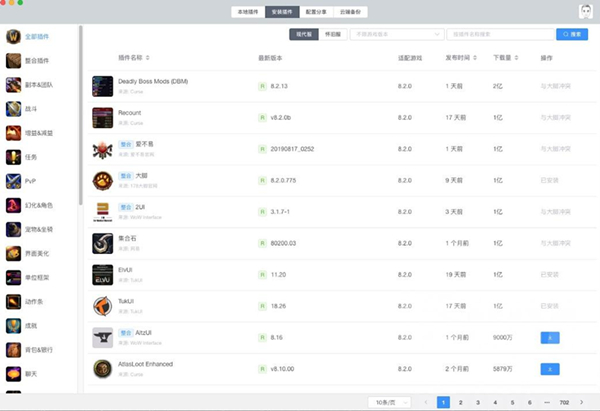
Task: Open the 10条/页 page size dropdown
Action: pyautogui.click(x=384, y=401)
